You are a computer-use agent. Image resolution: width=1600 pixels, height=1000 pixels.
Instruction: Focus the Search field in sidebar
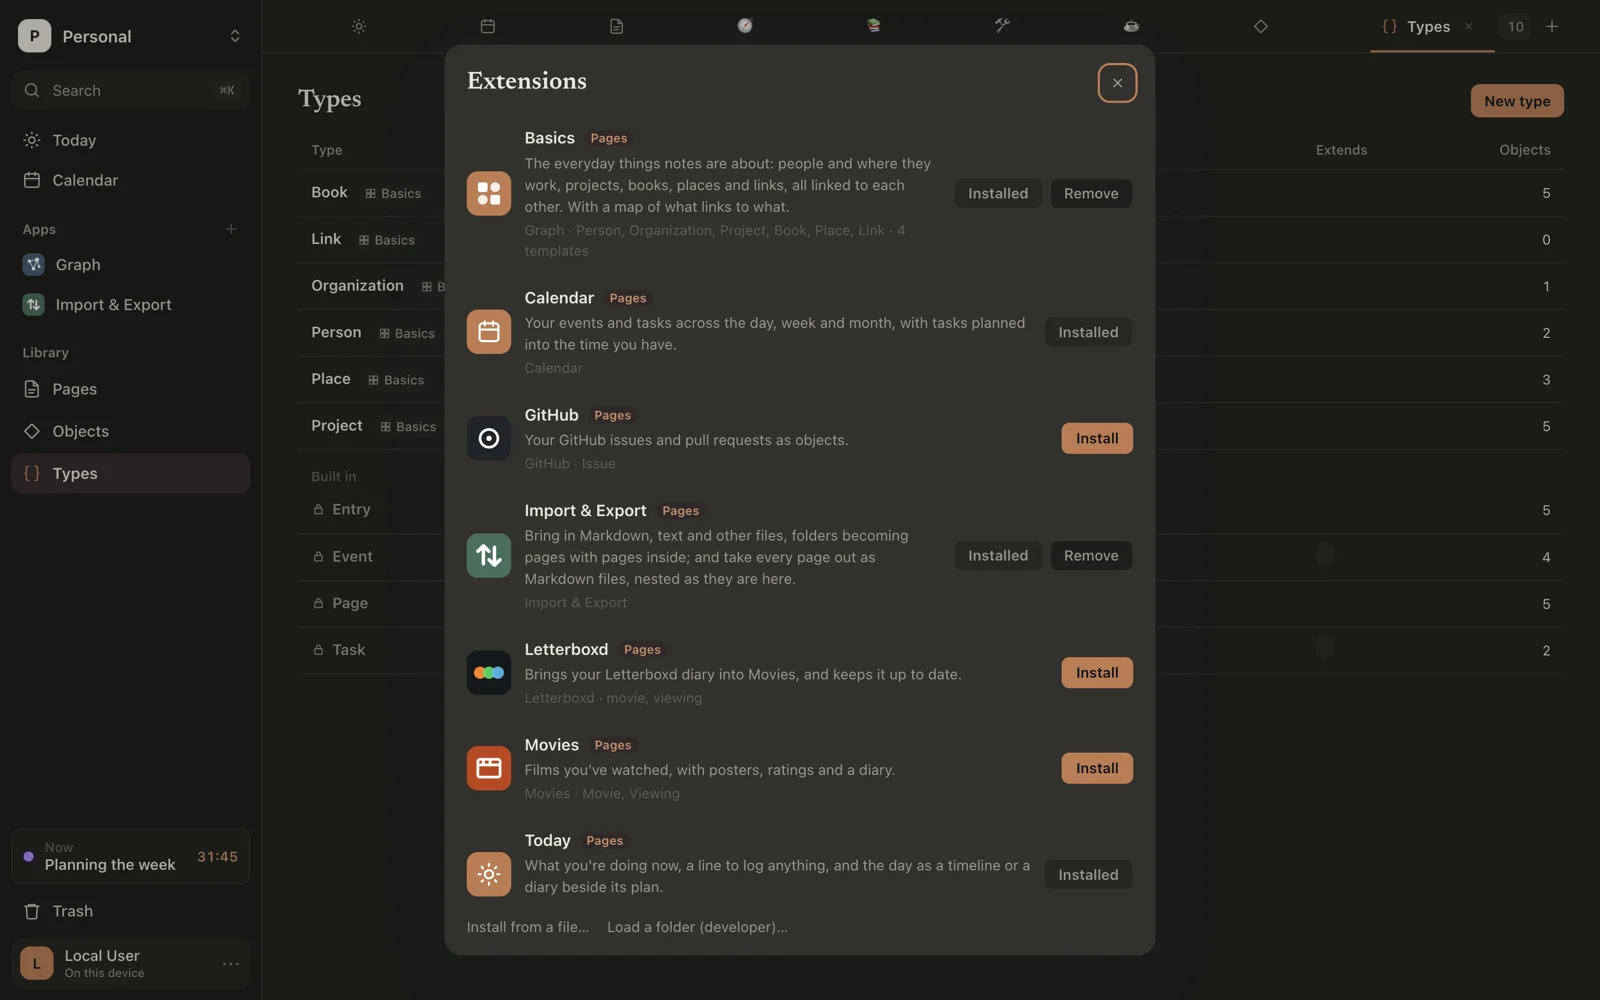(131, 90)
